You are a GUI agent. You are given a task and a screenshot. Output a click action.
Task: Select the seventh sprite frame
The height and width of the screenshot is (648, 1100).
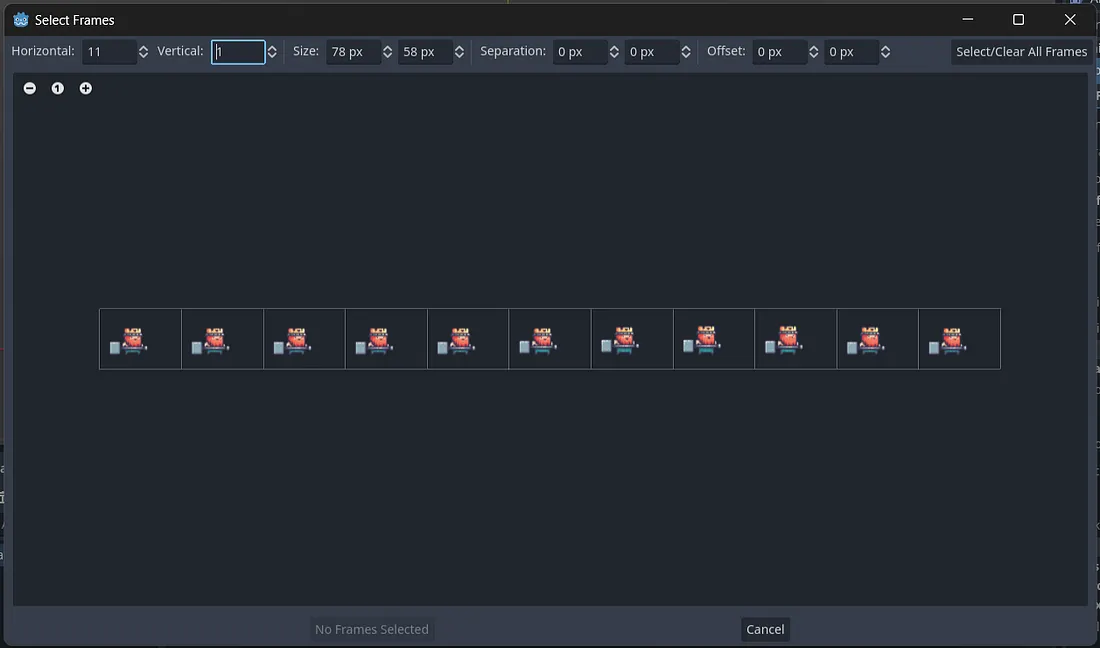point(632,339)
